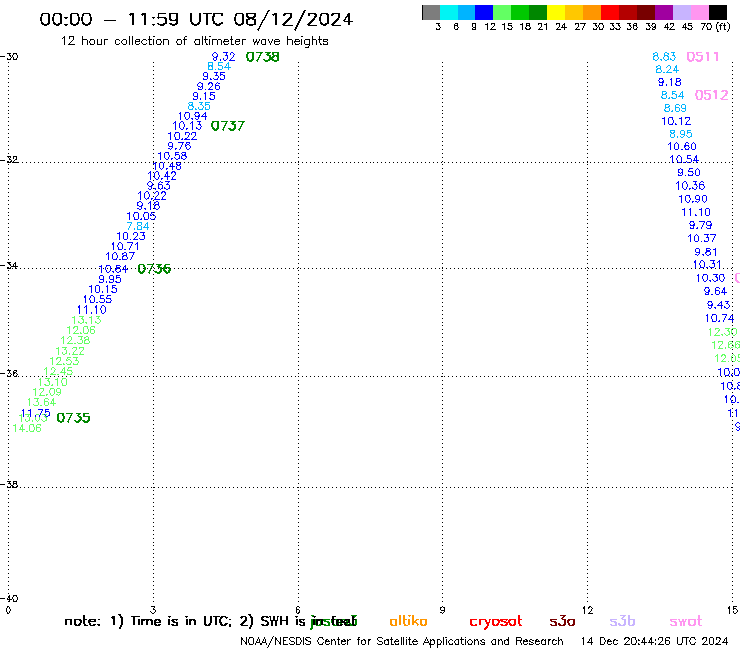Click the swot track value 9.79
740x650 pixels.
coord(700,226)
